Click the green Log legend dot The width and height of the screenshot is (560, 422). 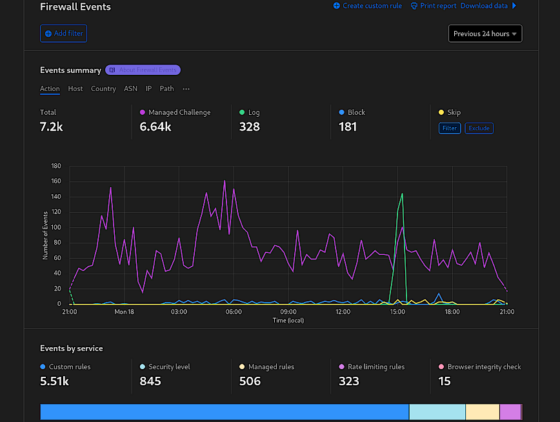pos(242,112)
